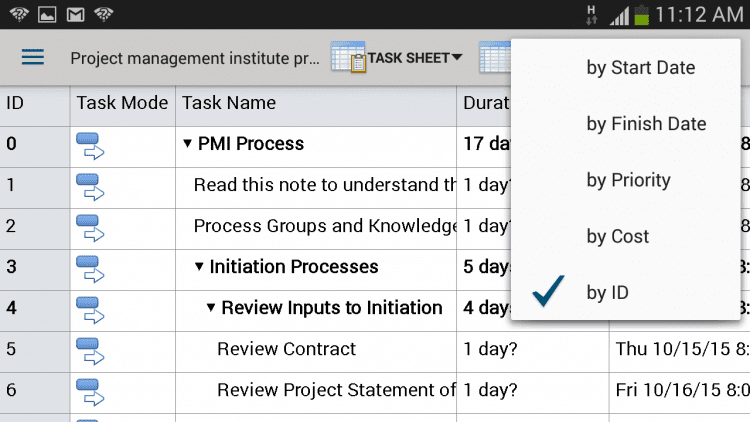Collapse the Initiation Processes group
Viewport: 750px width, 422px height.
[x=199, y=267]
